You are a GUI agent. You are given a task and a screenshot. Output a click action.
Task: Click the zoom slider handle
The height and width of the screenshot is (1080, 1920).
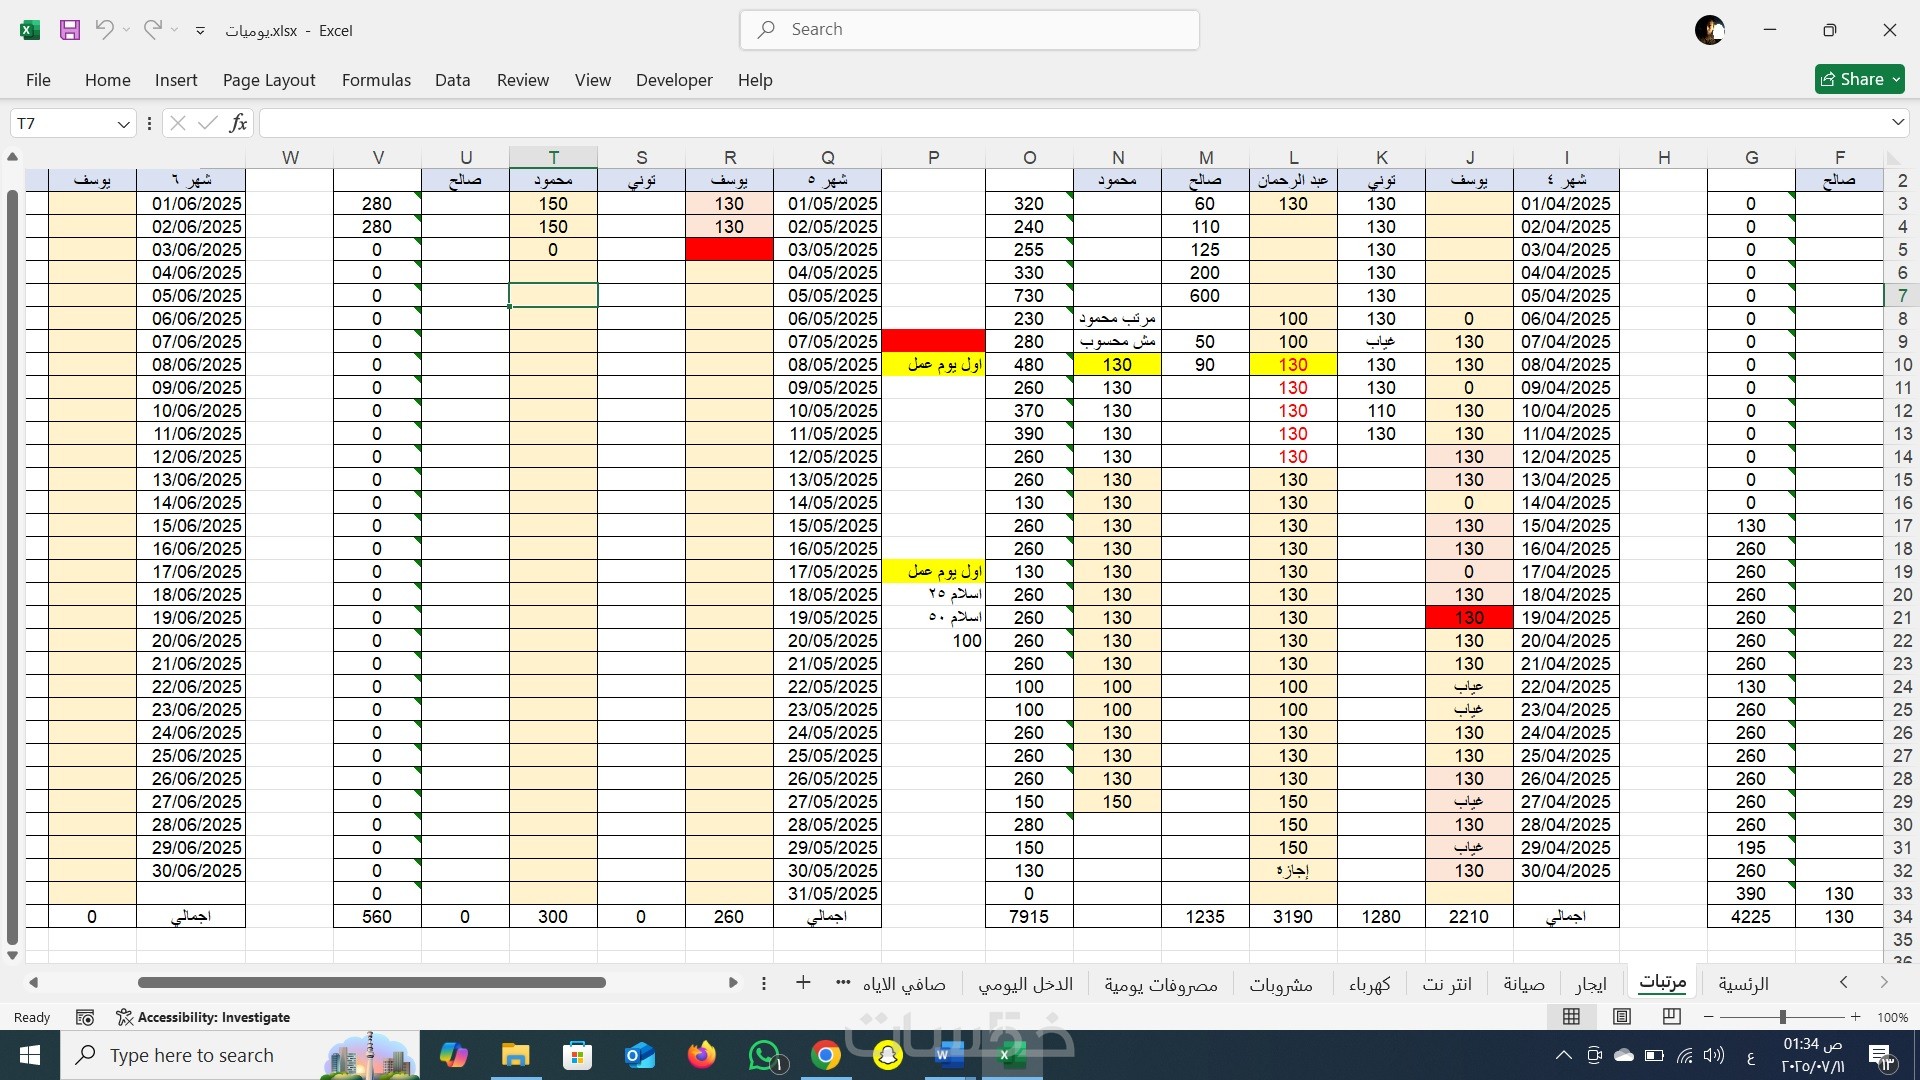[1782, 1017]
